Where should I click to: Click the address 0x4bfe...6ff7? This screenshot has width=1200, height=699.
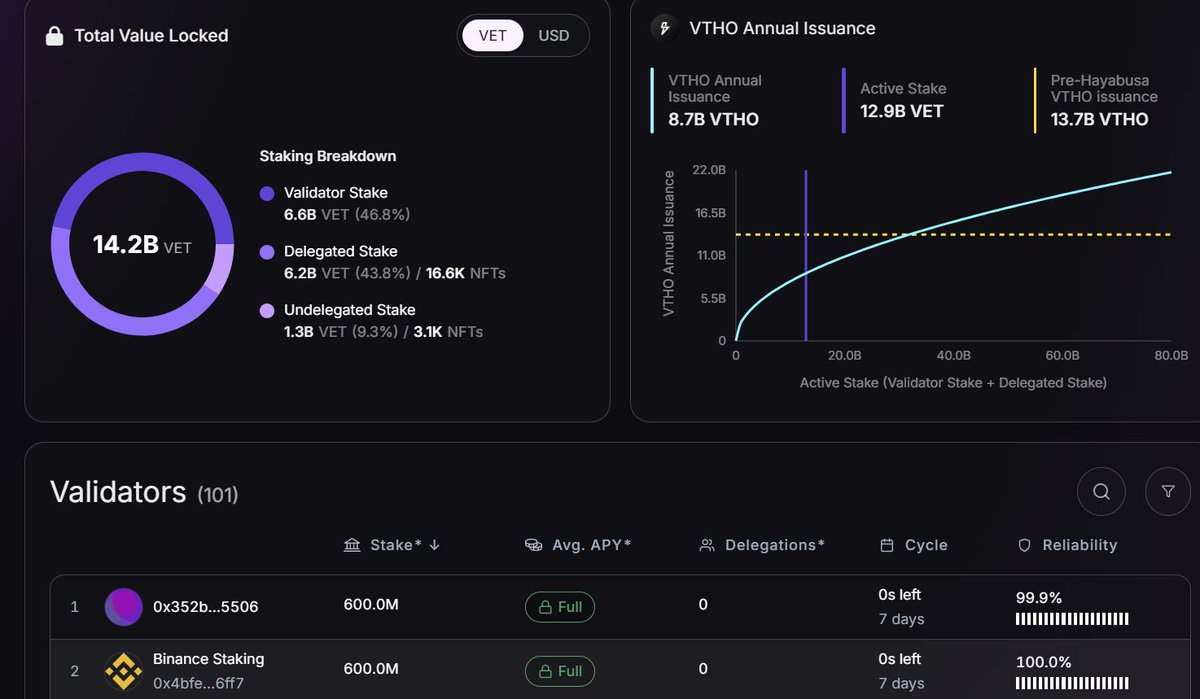[198, 683]
